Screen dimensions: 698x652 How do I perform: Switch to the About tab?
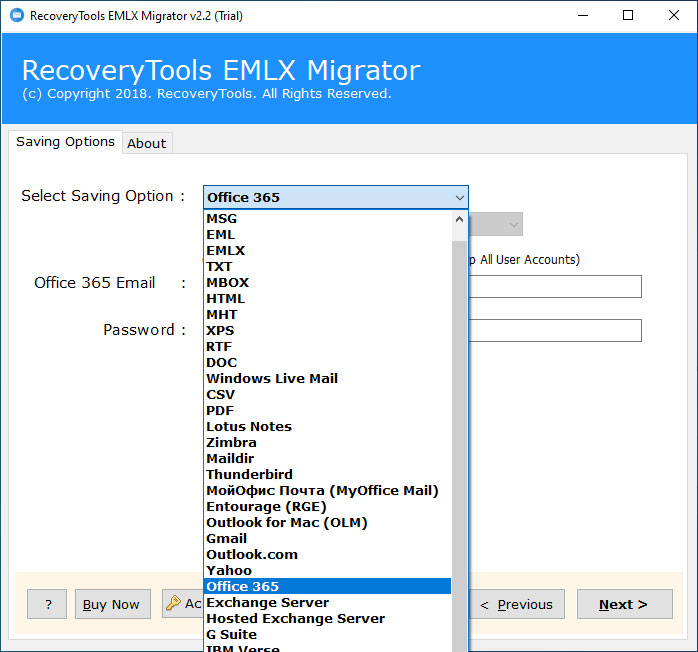click(146, 143)
